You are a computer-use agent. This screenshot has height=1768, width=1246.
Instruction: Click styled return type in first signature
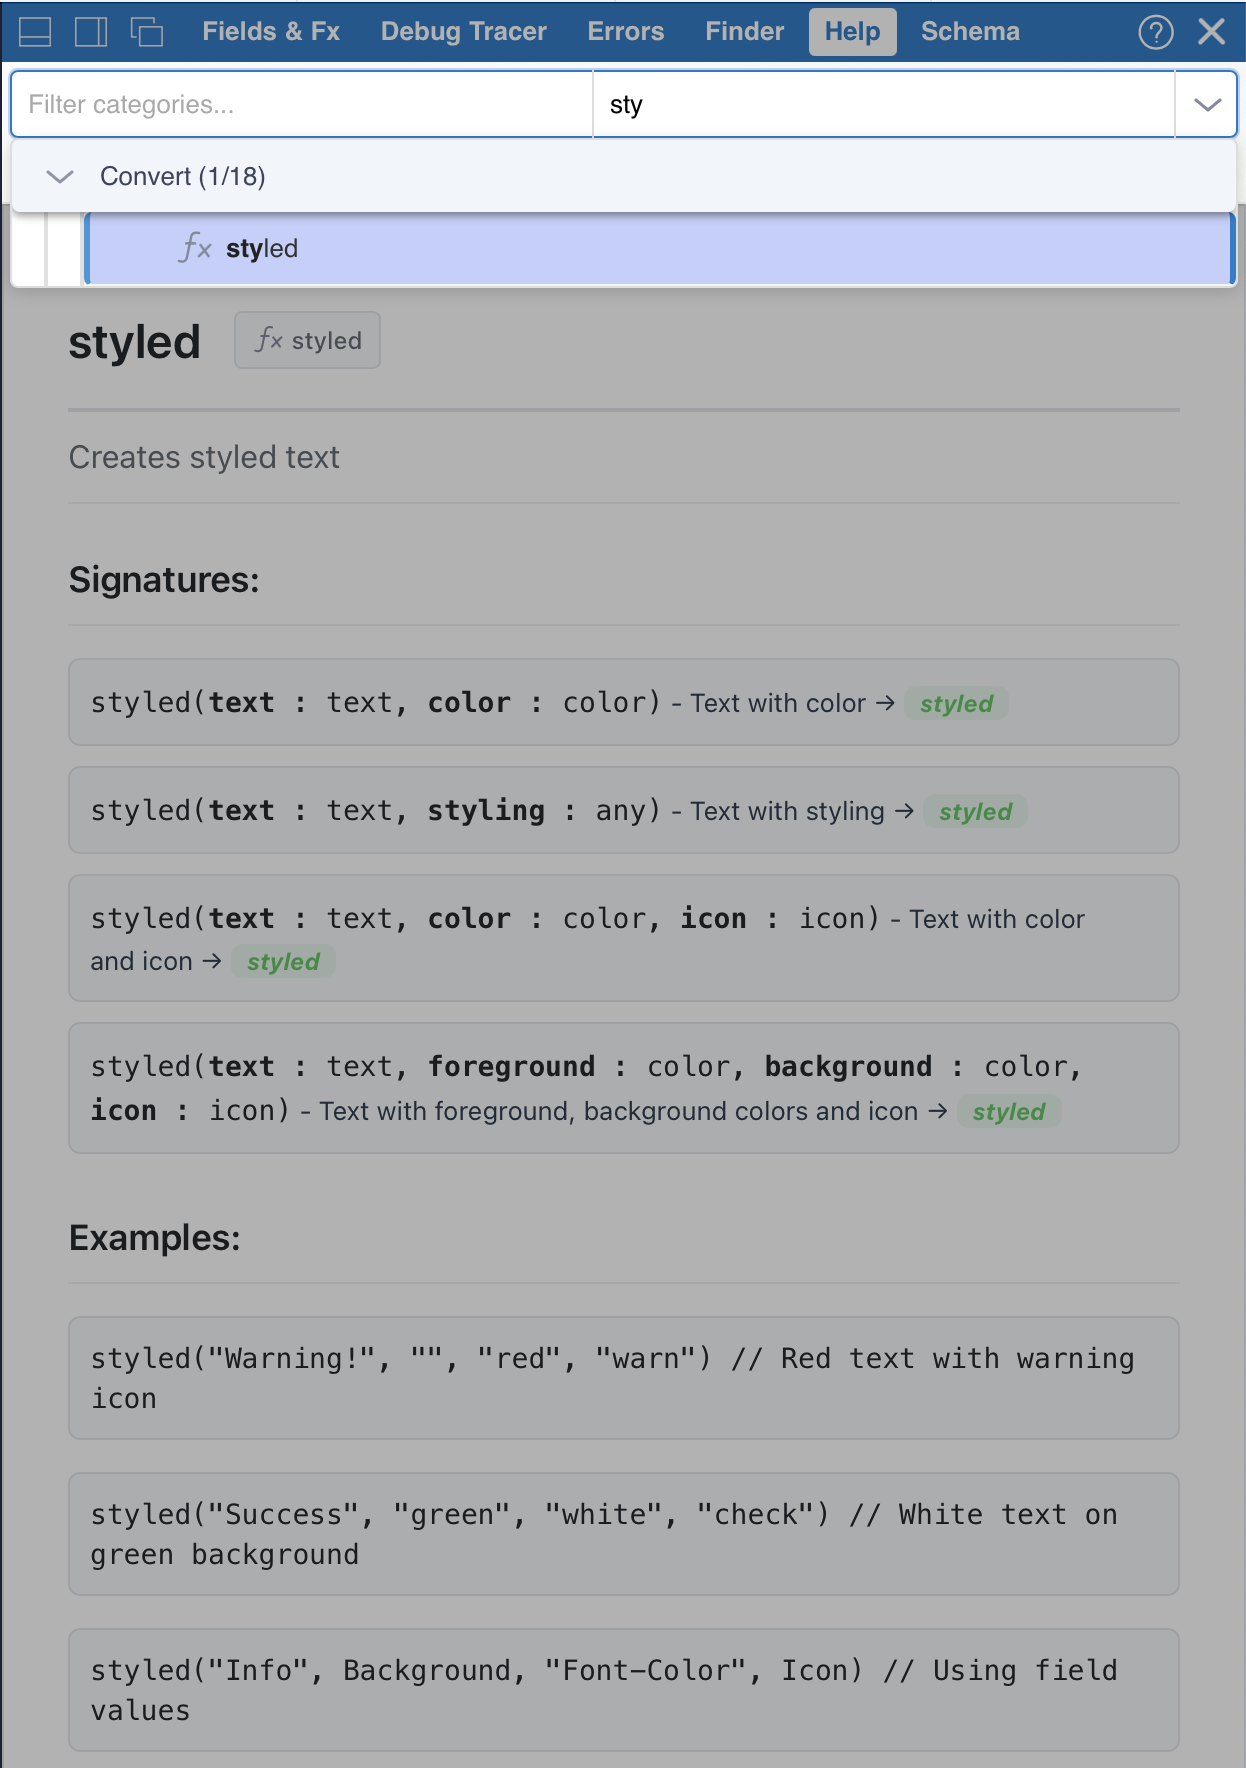coord(956,704)
